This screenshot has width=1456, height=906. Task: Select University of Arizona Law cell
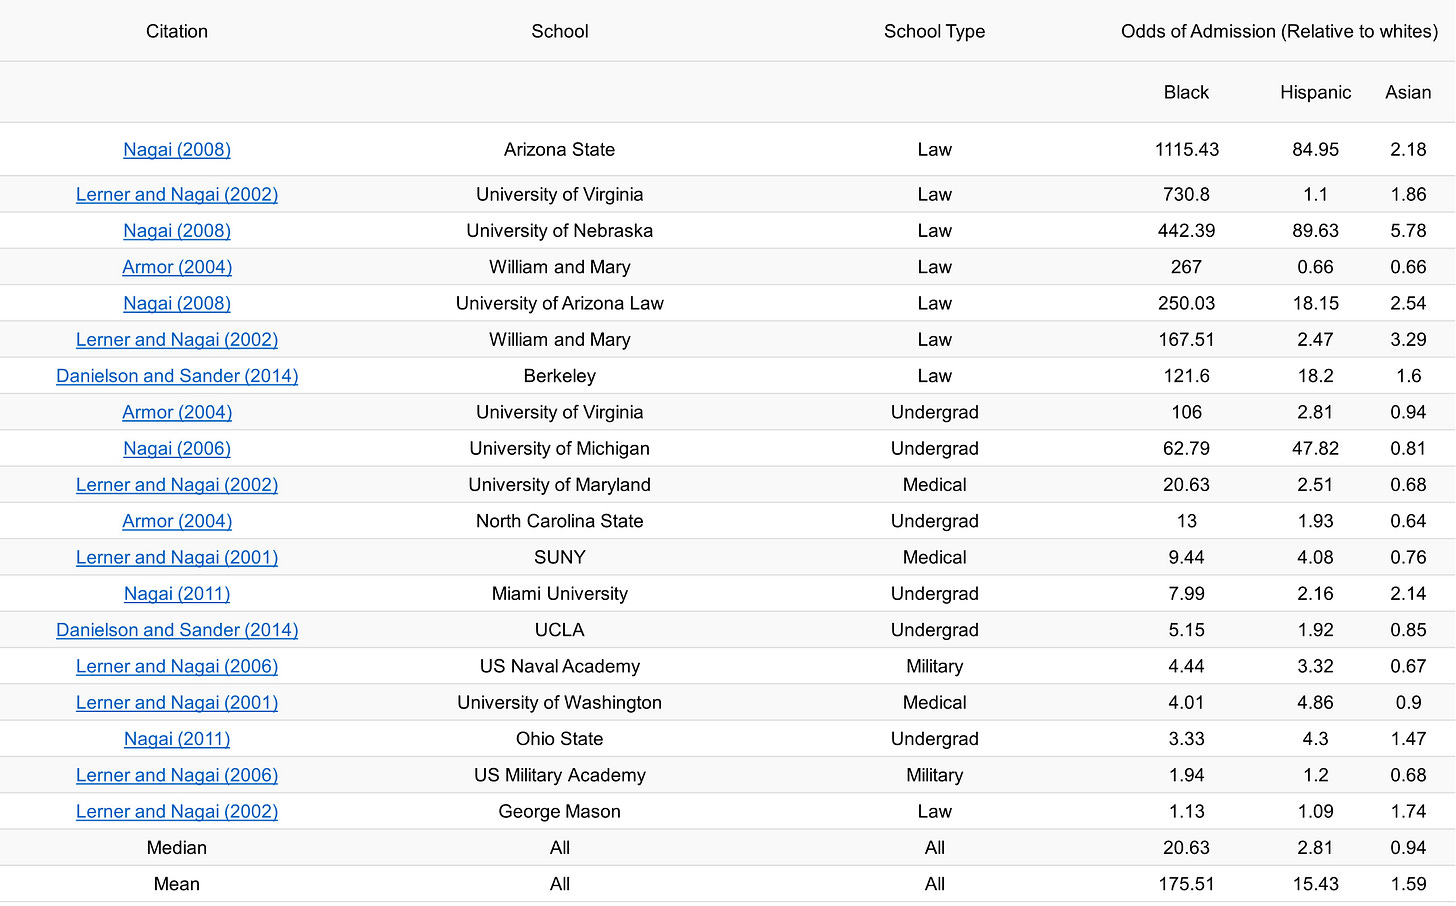point(560,303)
